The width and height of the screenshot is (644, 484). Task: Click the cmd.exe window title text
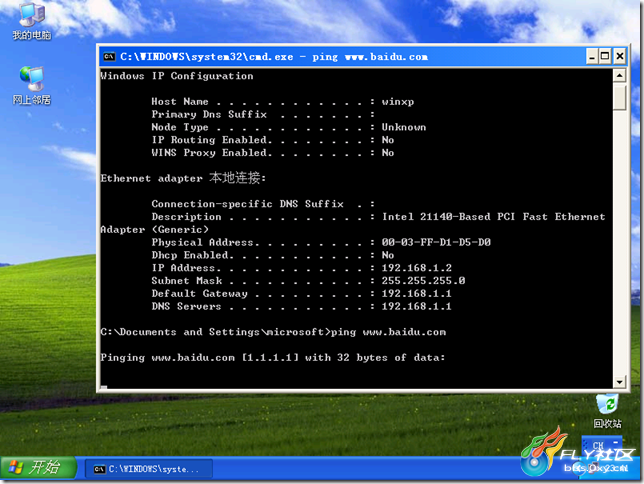point(274,57)
